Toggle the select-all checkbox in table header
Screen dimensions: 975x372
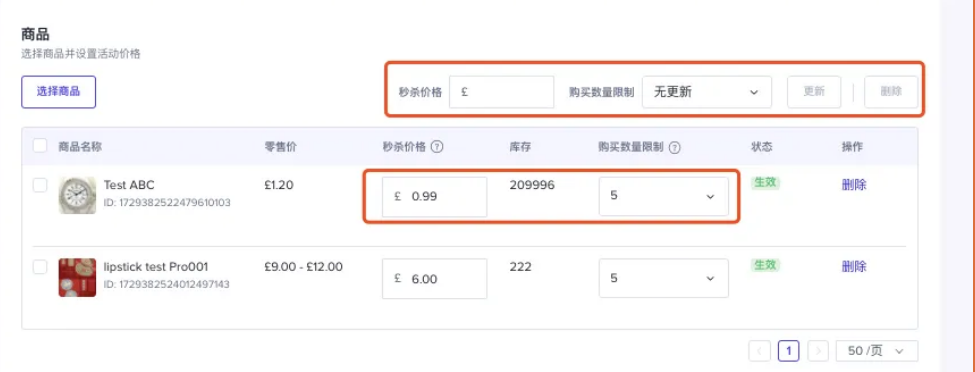tap(40, 146)
